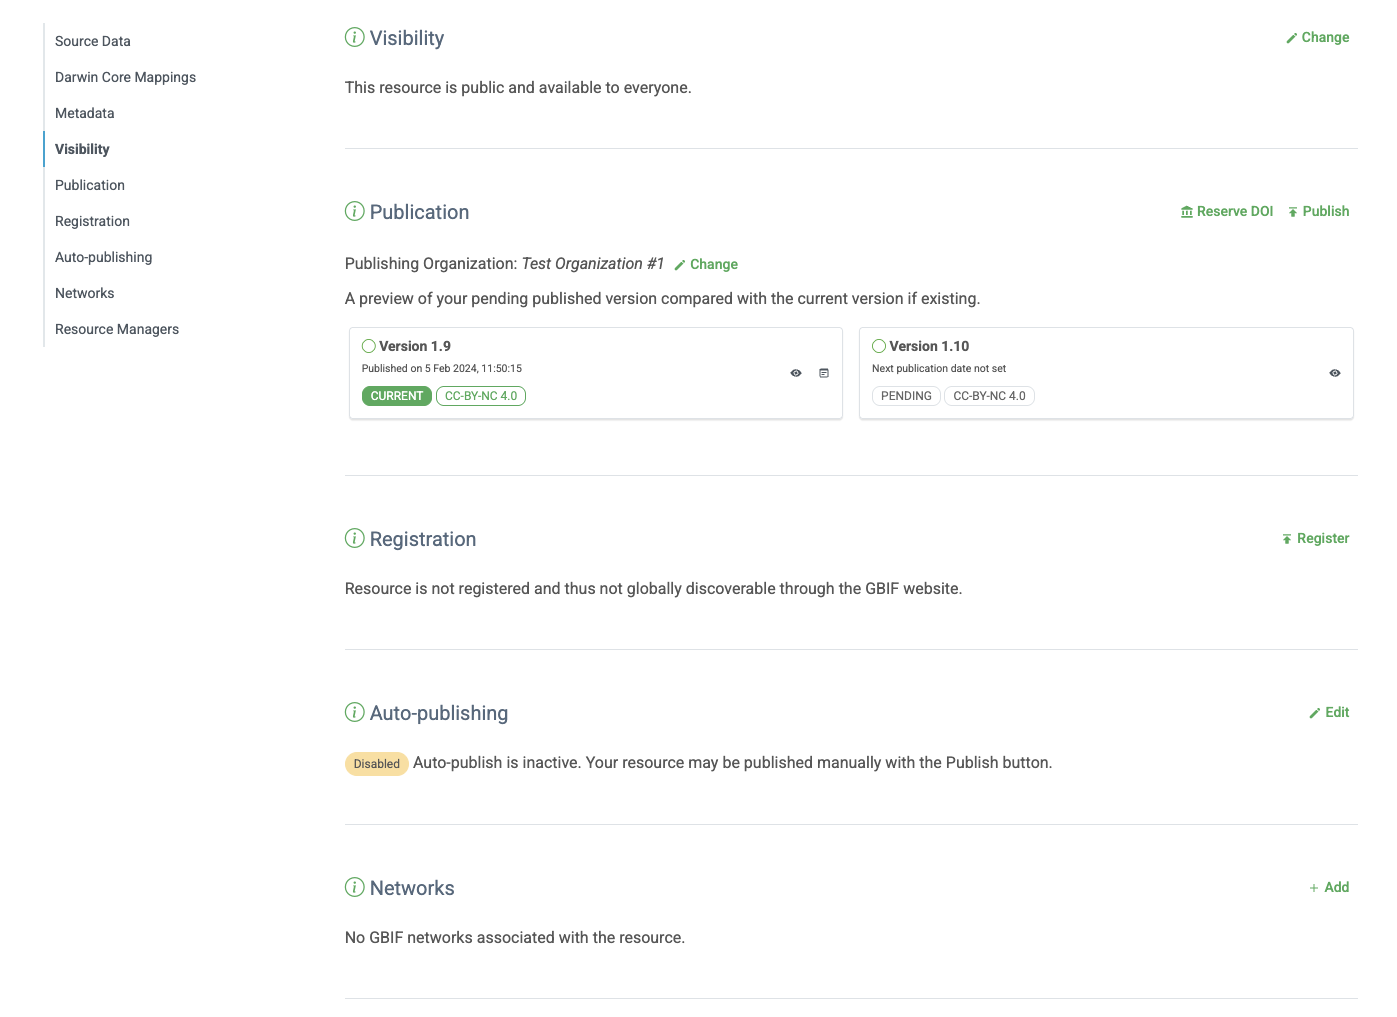Click the pencil icon next to Change visibility
Image resolution: width=1397 pixels, height=1017 pixels.
[x=1291, y=37]
